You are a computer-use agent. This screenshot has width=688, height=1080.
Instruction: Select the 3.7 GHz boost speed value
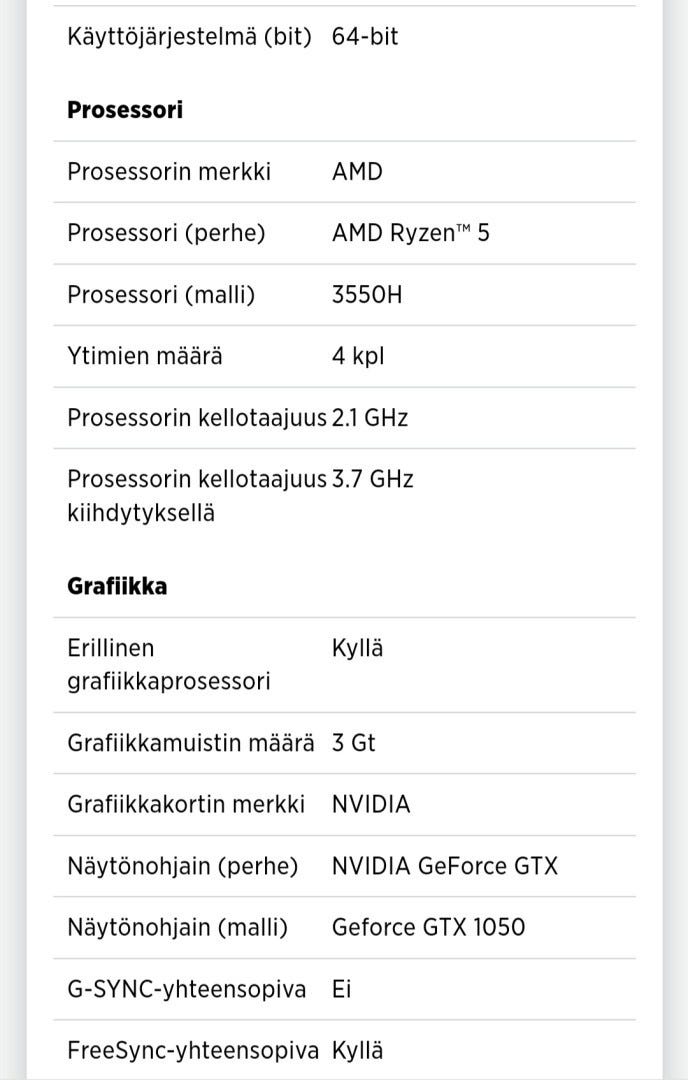pyautogui.click(x=373, y=479)
